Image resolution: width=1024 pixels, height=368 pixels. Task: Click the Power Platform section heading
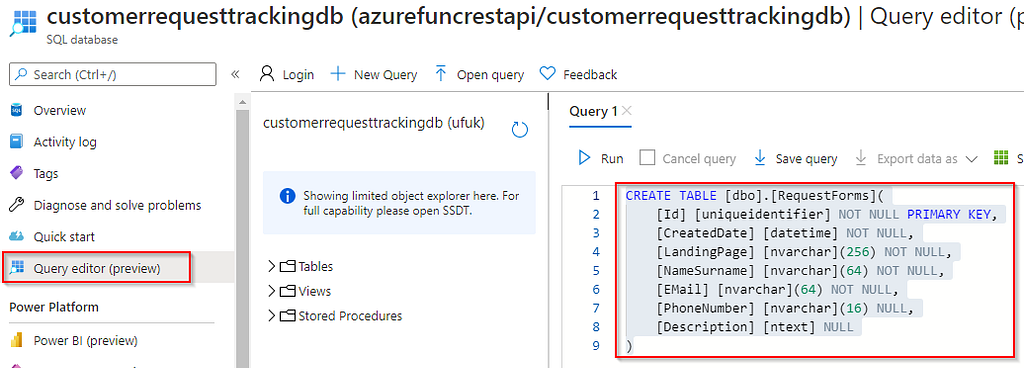(54, 307)
